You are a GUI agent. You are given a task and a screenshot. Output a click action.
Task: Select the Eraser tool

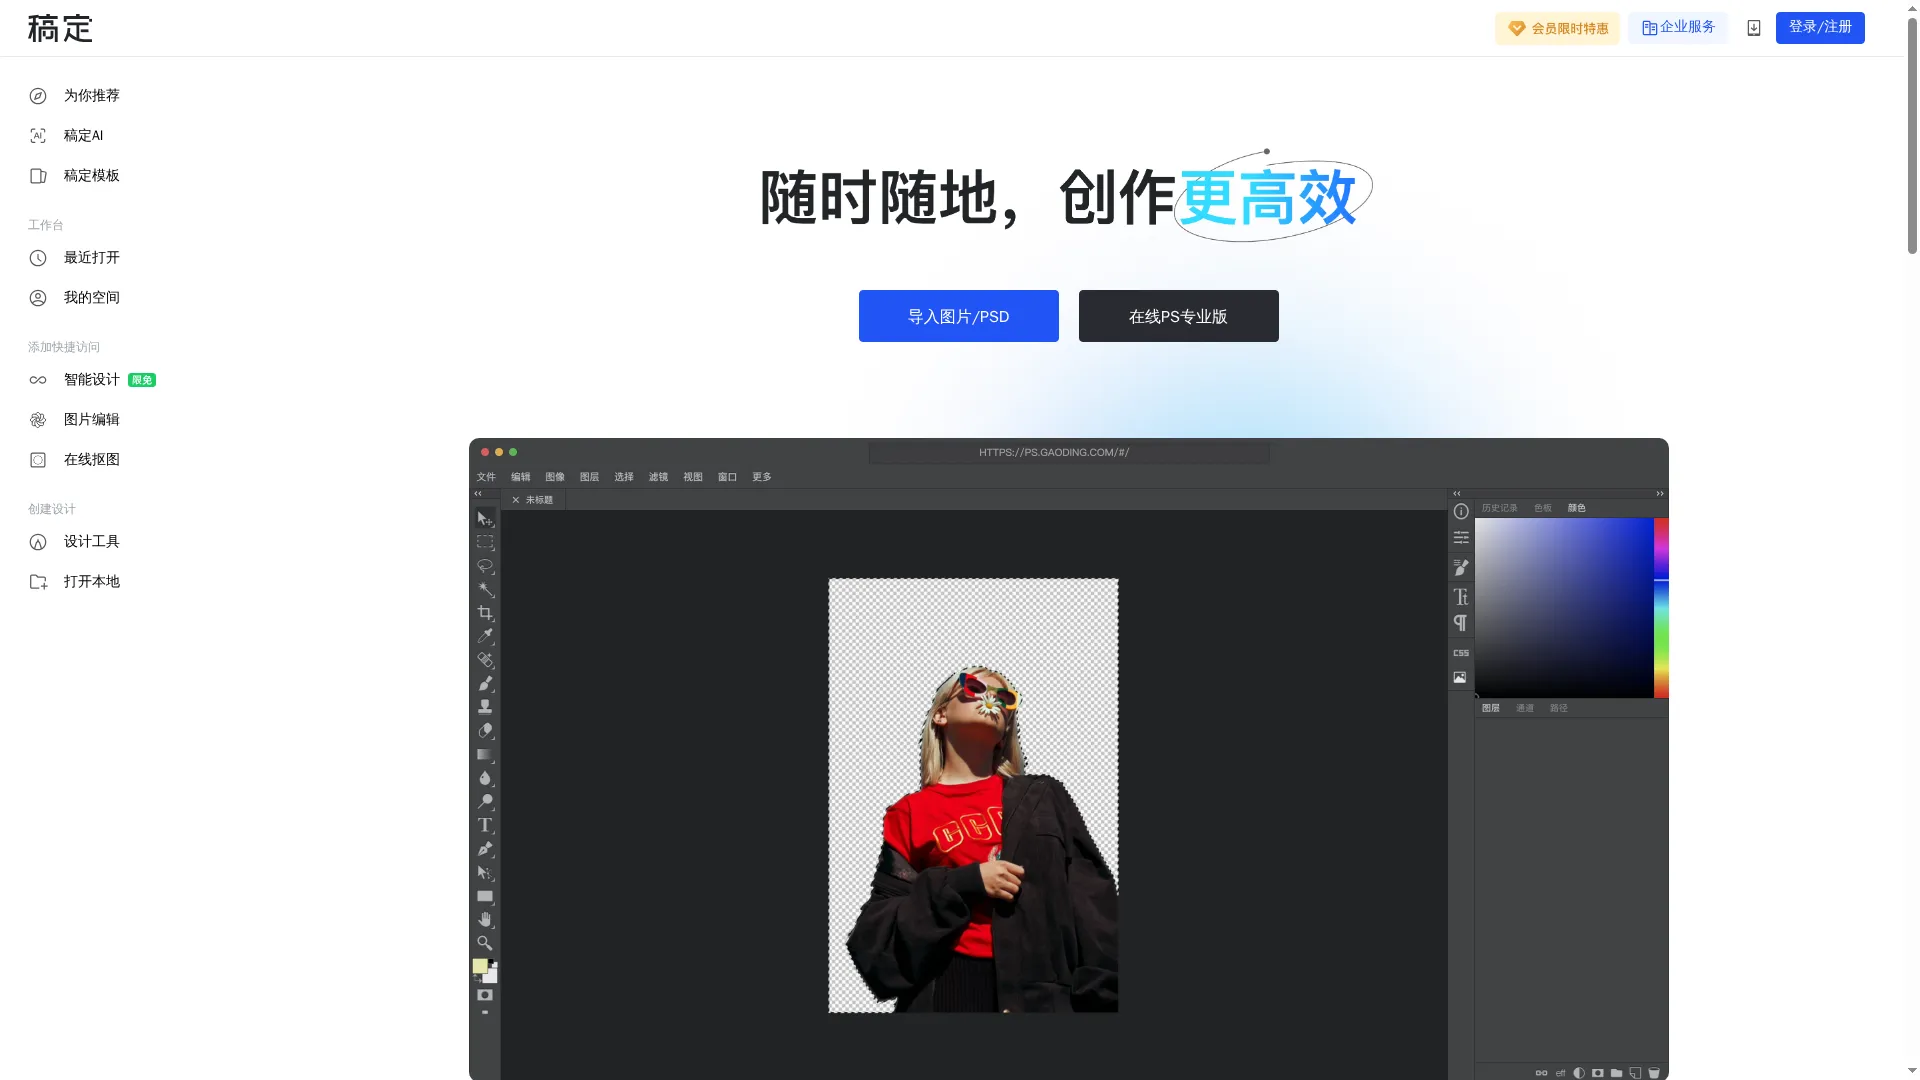(486, 731)
